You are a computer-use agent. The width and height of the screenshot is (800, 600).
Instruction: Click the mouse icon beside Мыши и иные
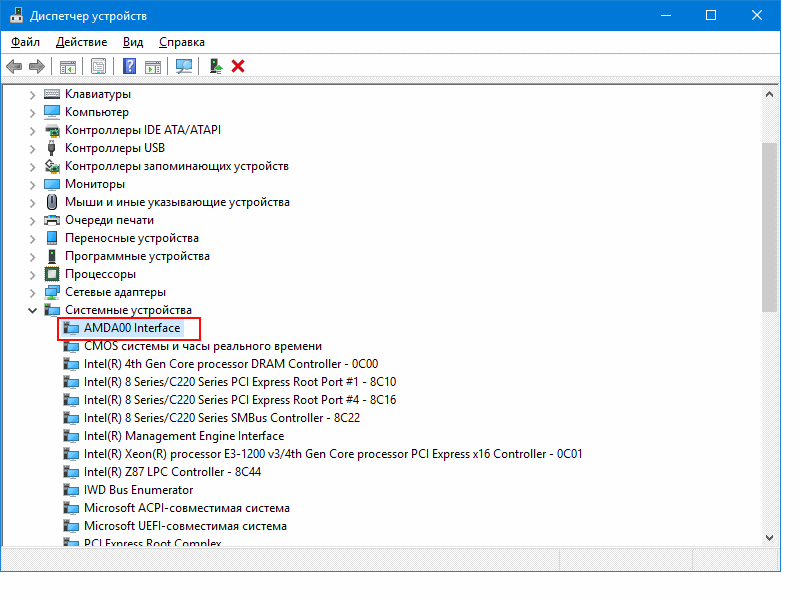52,202
